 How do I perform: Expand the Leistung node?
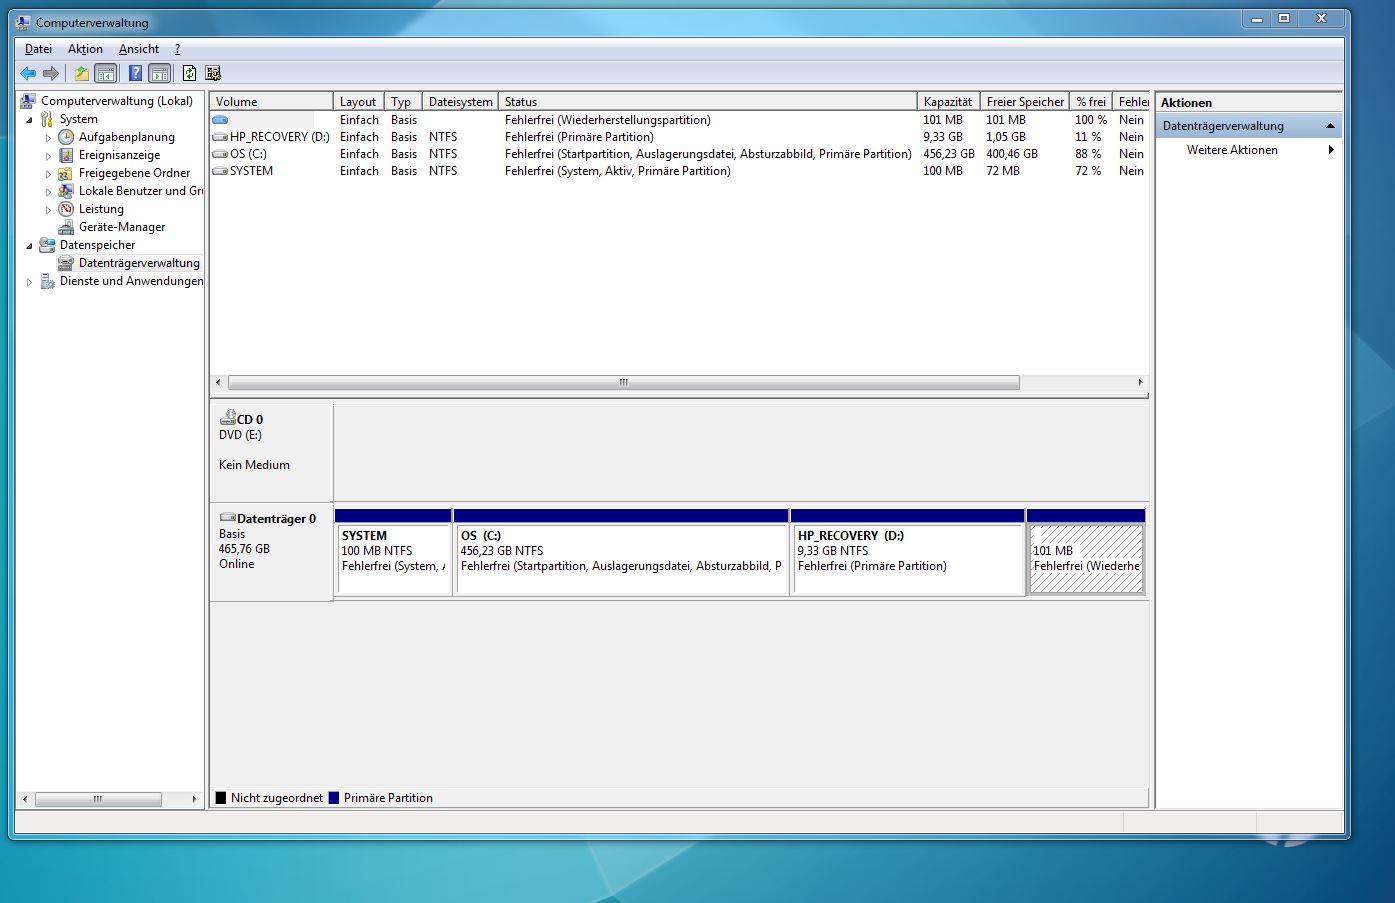[48, 209]
